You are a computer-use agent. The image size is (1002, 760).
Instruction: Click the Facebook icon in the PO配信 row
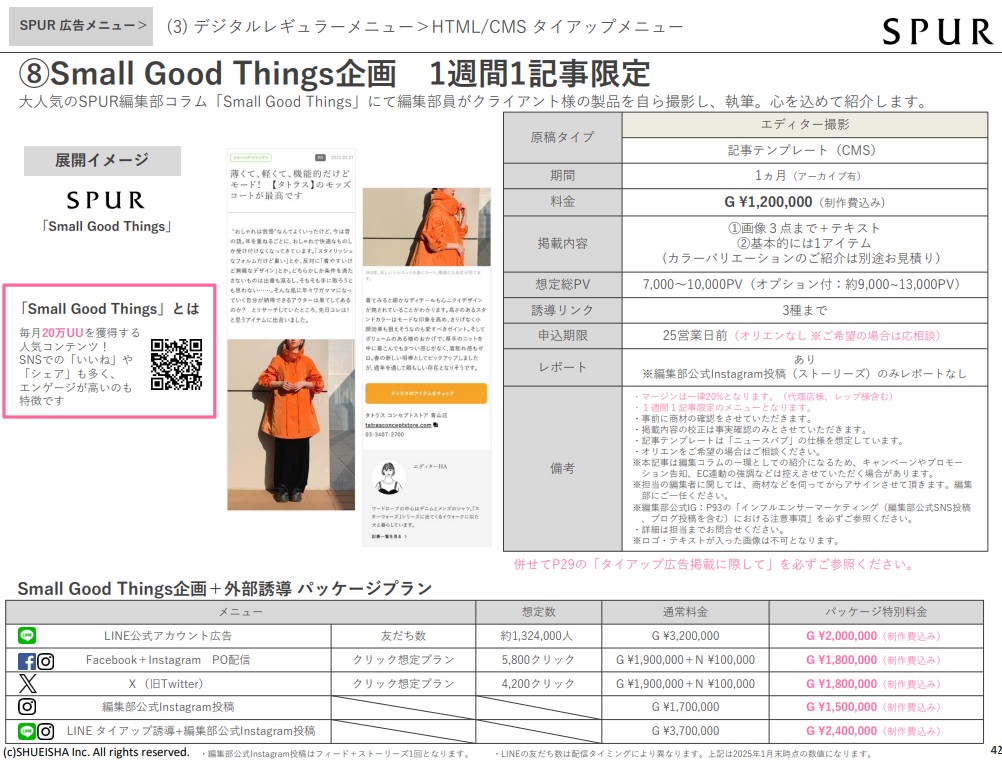[27, 660]
